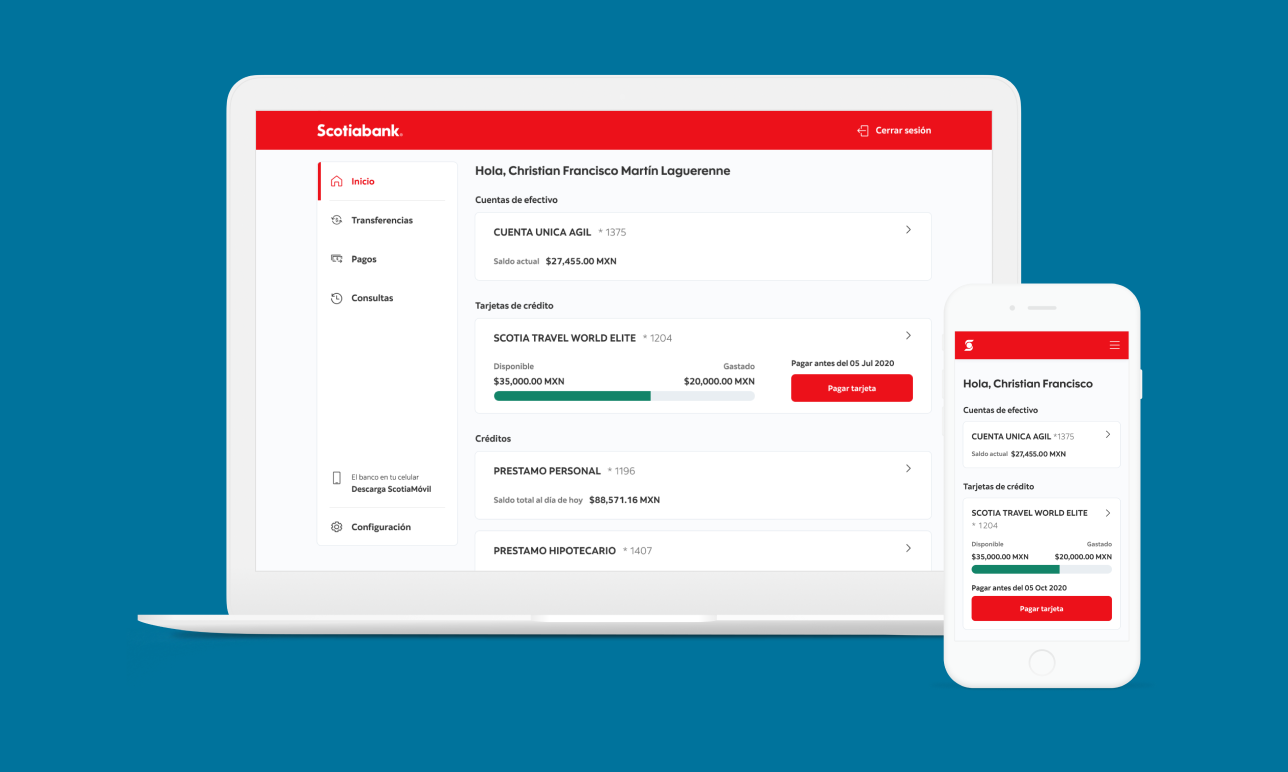1288x772 pixels.
Task: Expand SCOTIA TRAVEL WORLD ELITE chevron on laptop
Action: click(x=908, y=336)
